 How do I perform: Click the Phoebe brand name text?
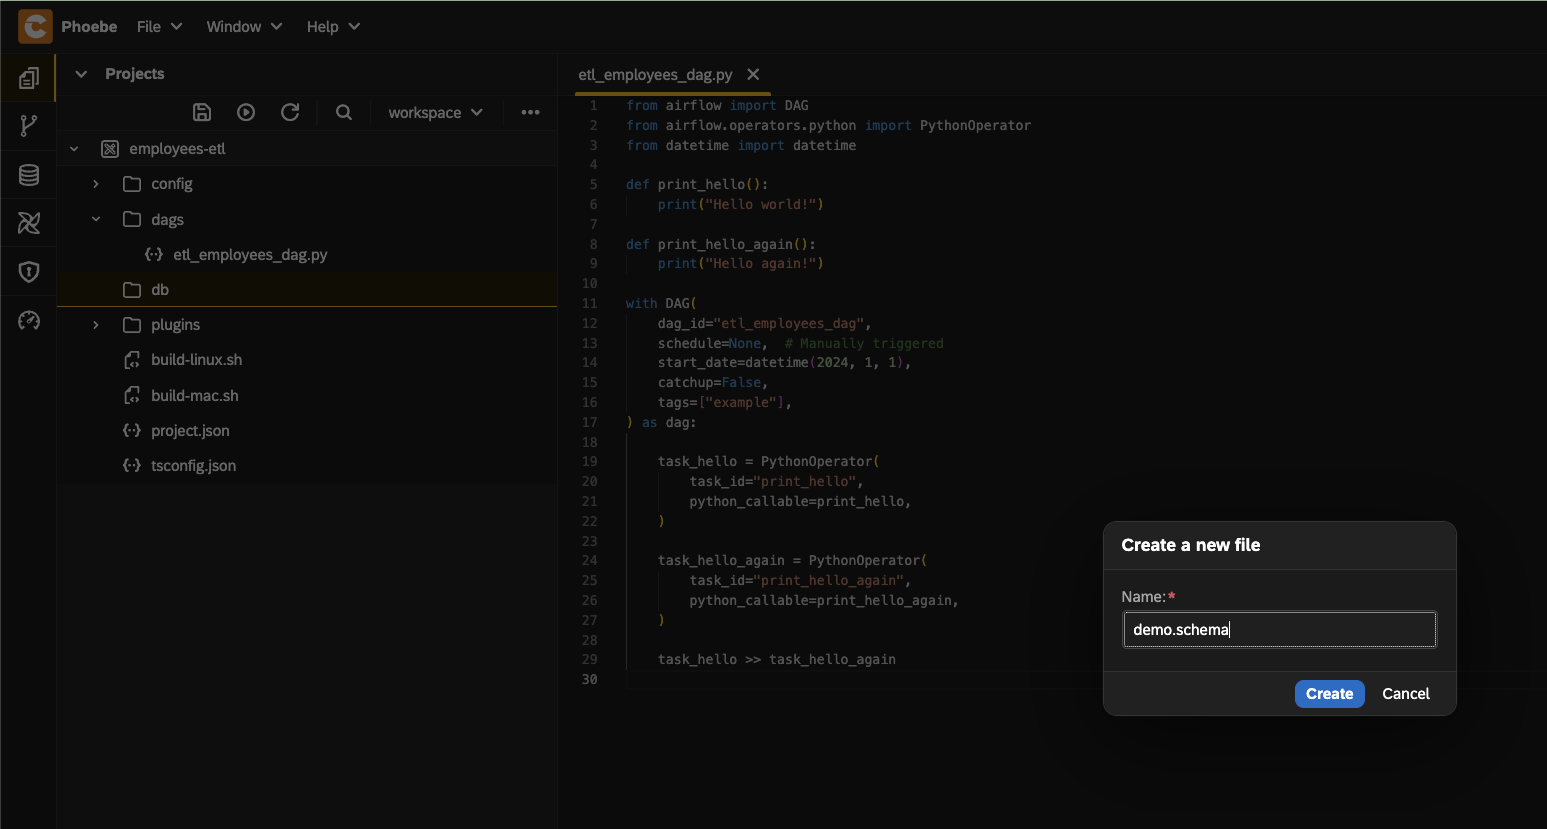pyautogui.click(x=89, y=26)
